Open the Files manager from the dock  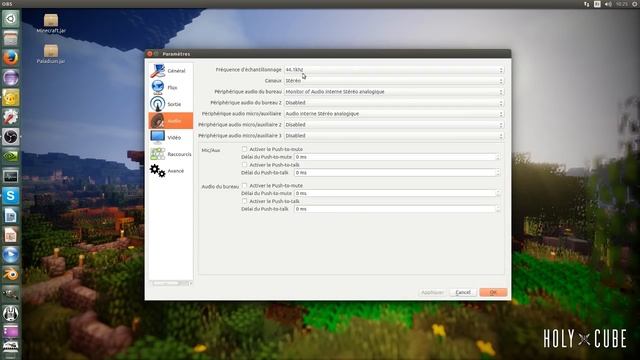point(11,38)
